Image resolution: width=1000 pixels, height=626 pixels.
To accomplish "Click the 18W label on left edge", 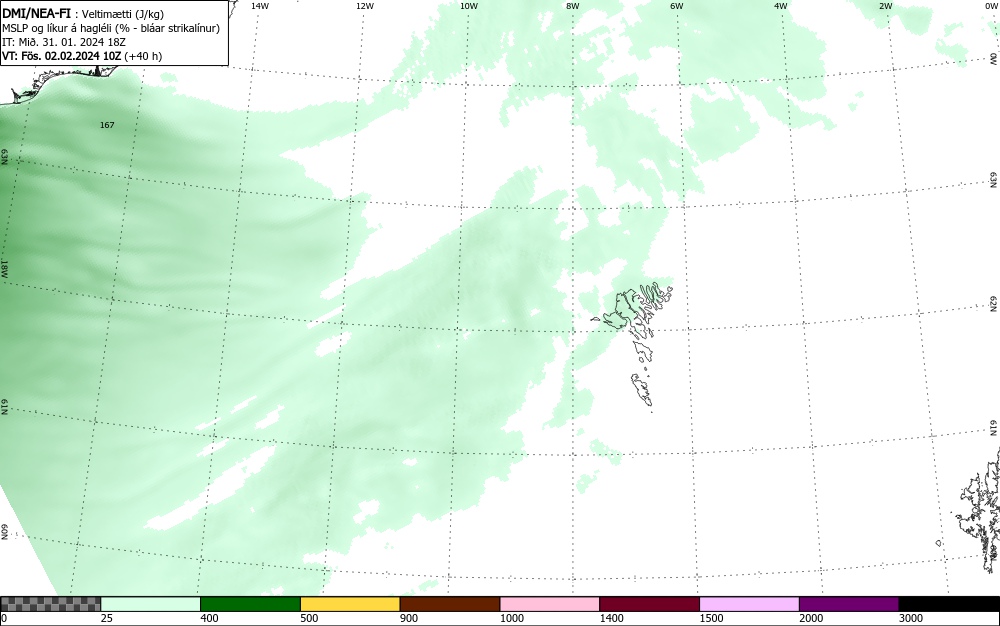I will pyautogui.click(x=4, y=268).
